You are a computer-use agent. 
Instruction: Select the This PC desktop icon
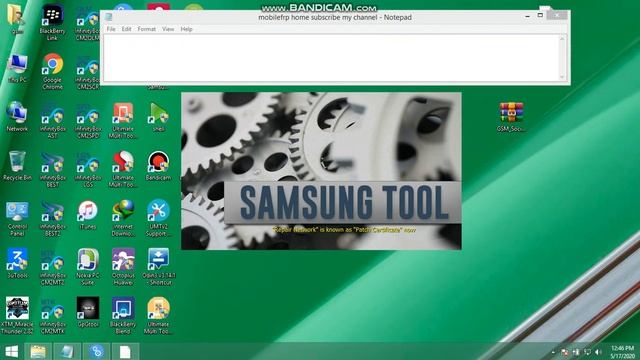[x=17, y=69]
